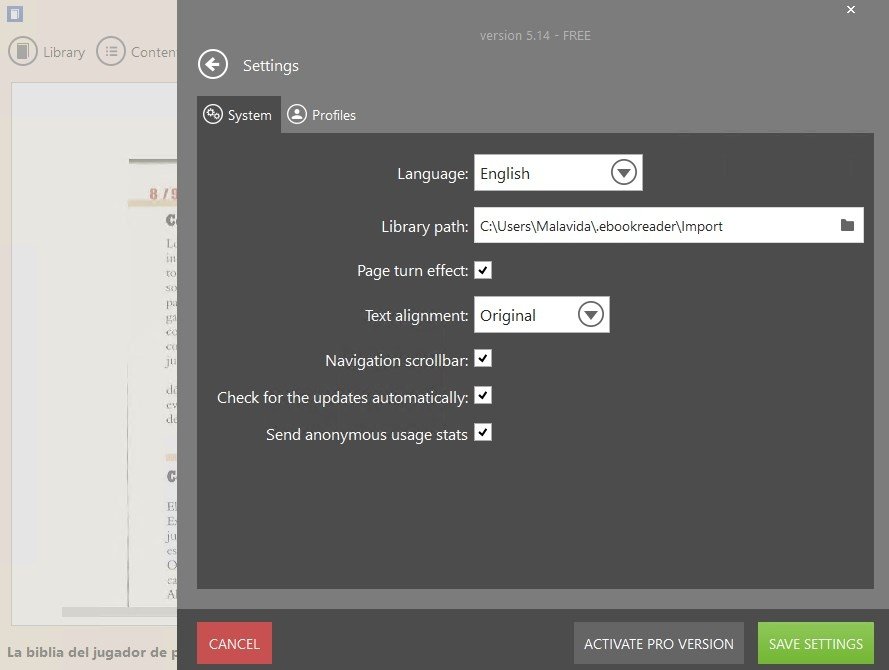The image size is (889, 670).
Task: Toggle the Navigation scrollbar checkbox
Action: pyautogui.click(x=483, y=358)
